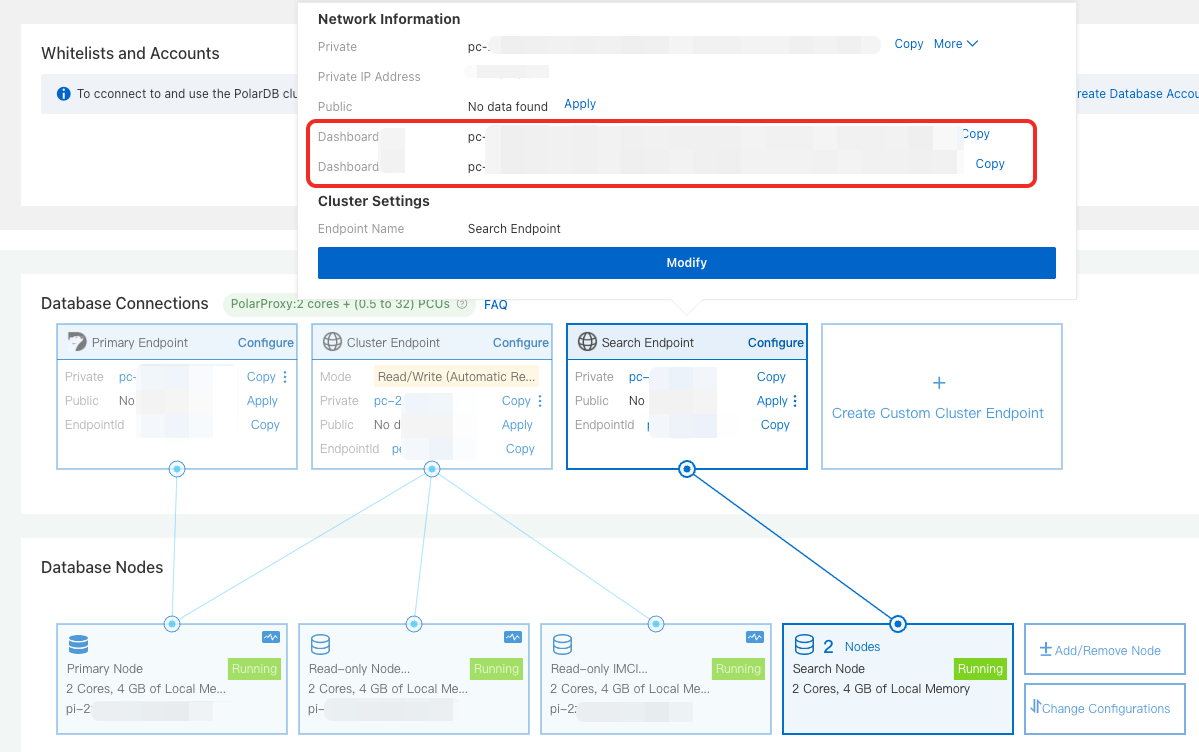Click the Search Node '2 Cores, 4 GB of Local Memory' text
Screen dimensions: 1199x752
click(881, 689)
